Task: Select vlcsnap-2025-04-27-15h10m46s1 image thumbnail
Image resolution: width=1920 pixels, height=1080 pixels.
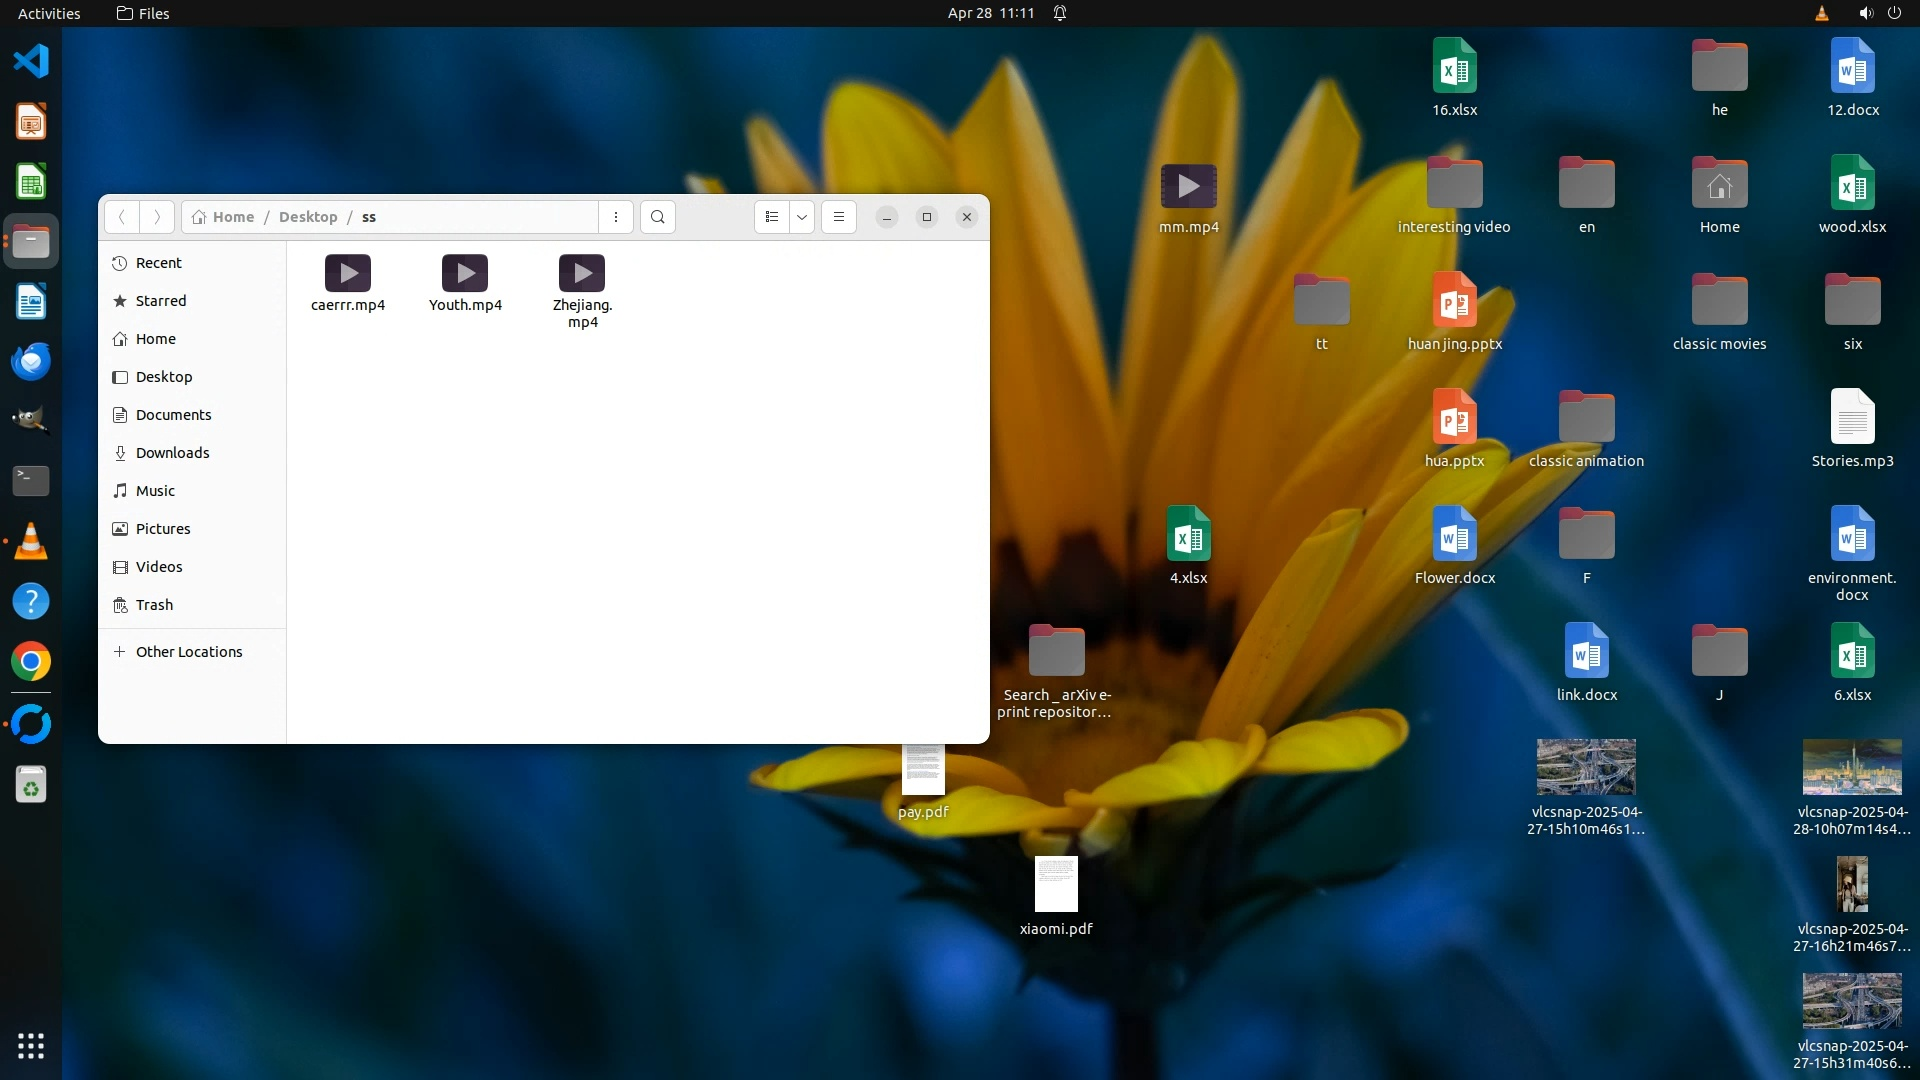Action: [1586, 768]
